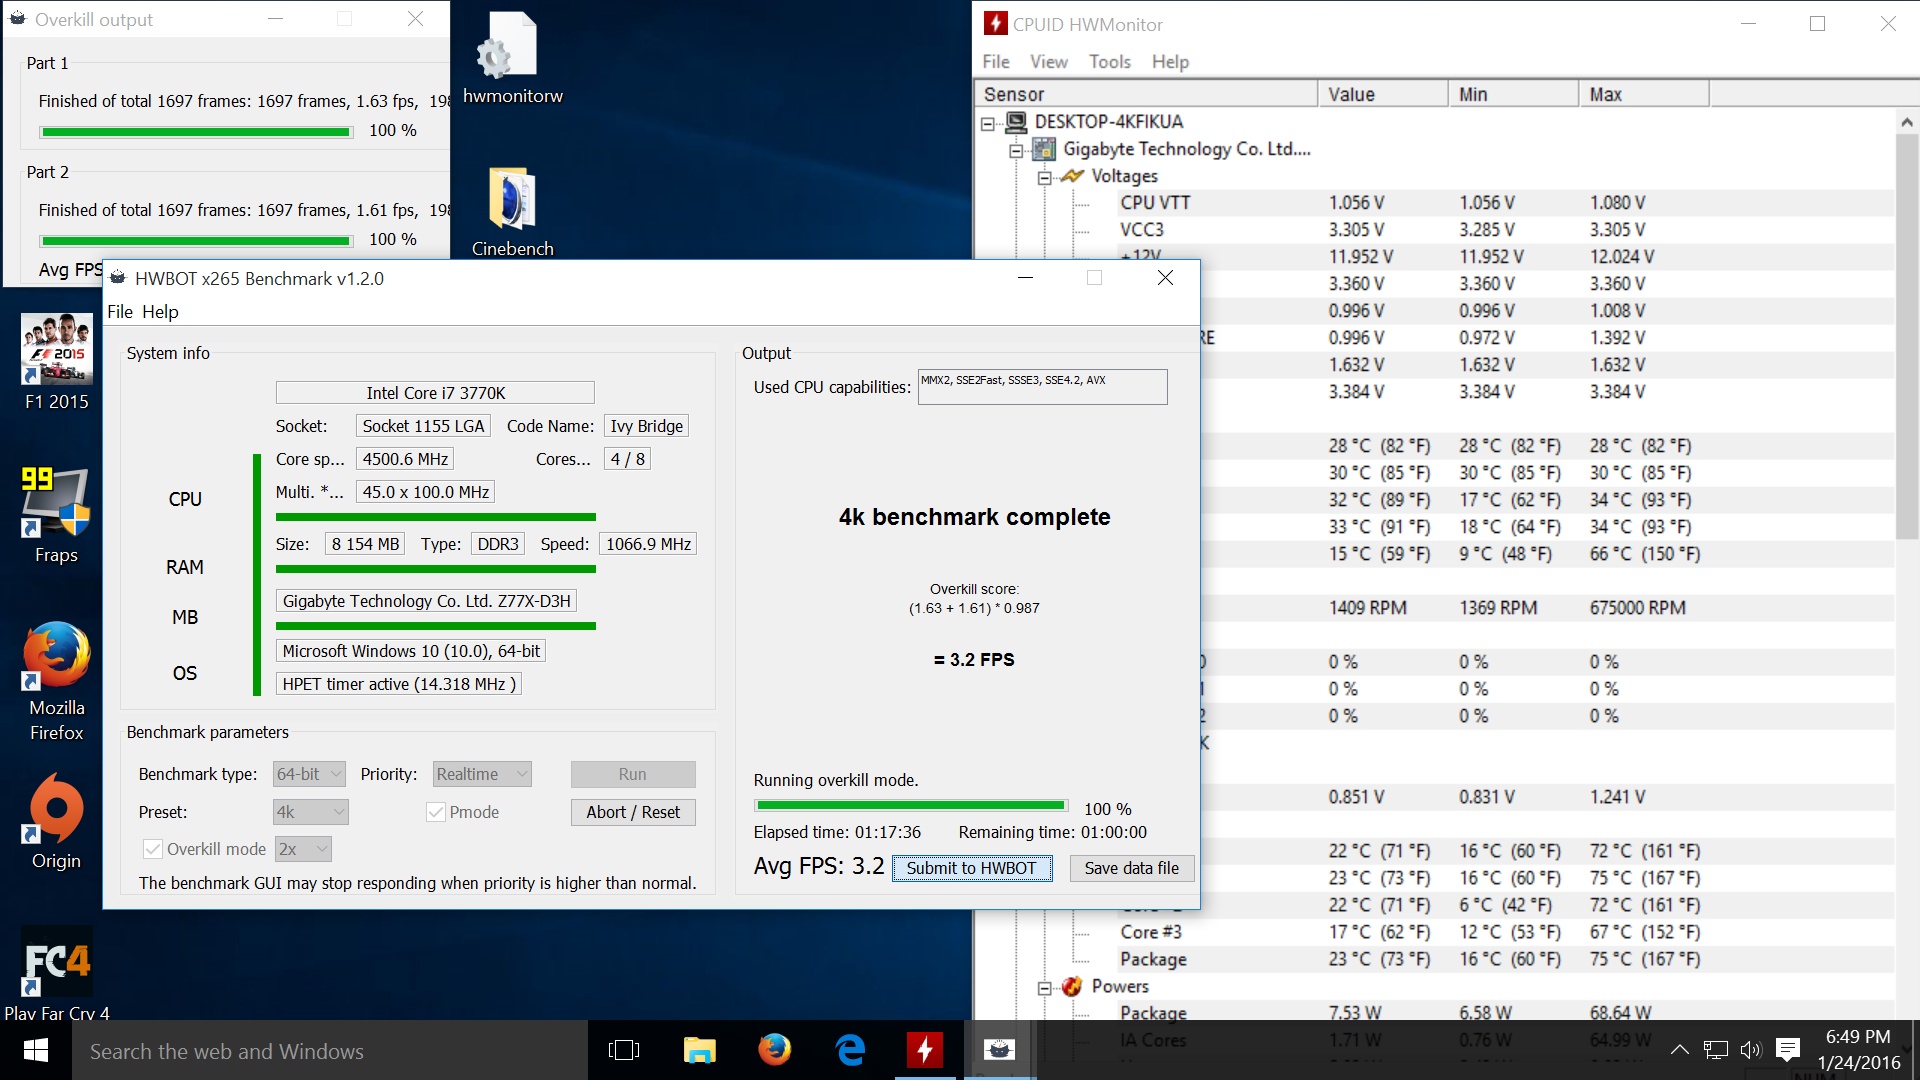This screenshot has height=1080, width=1920.
Task: Open the Priority Realtime dropdown
Action: pos(482,774)
